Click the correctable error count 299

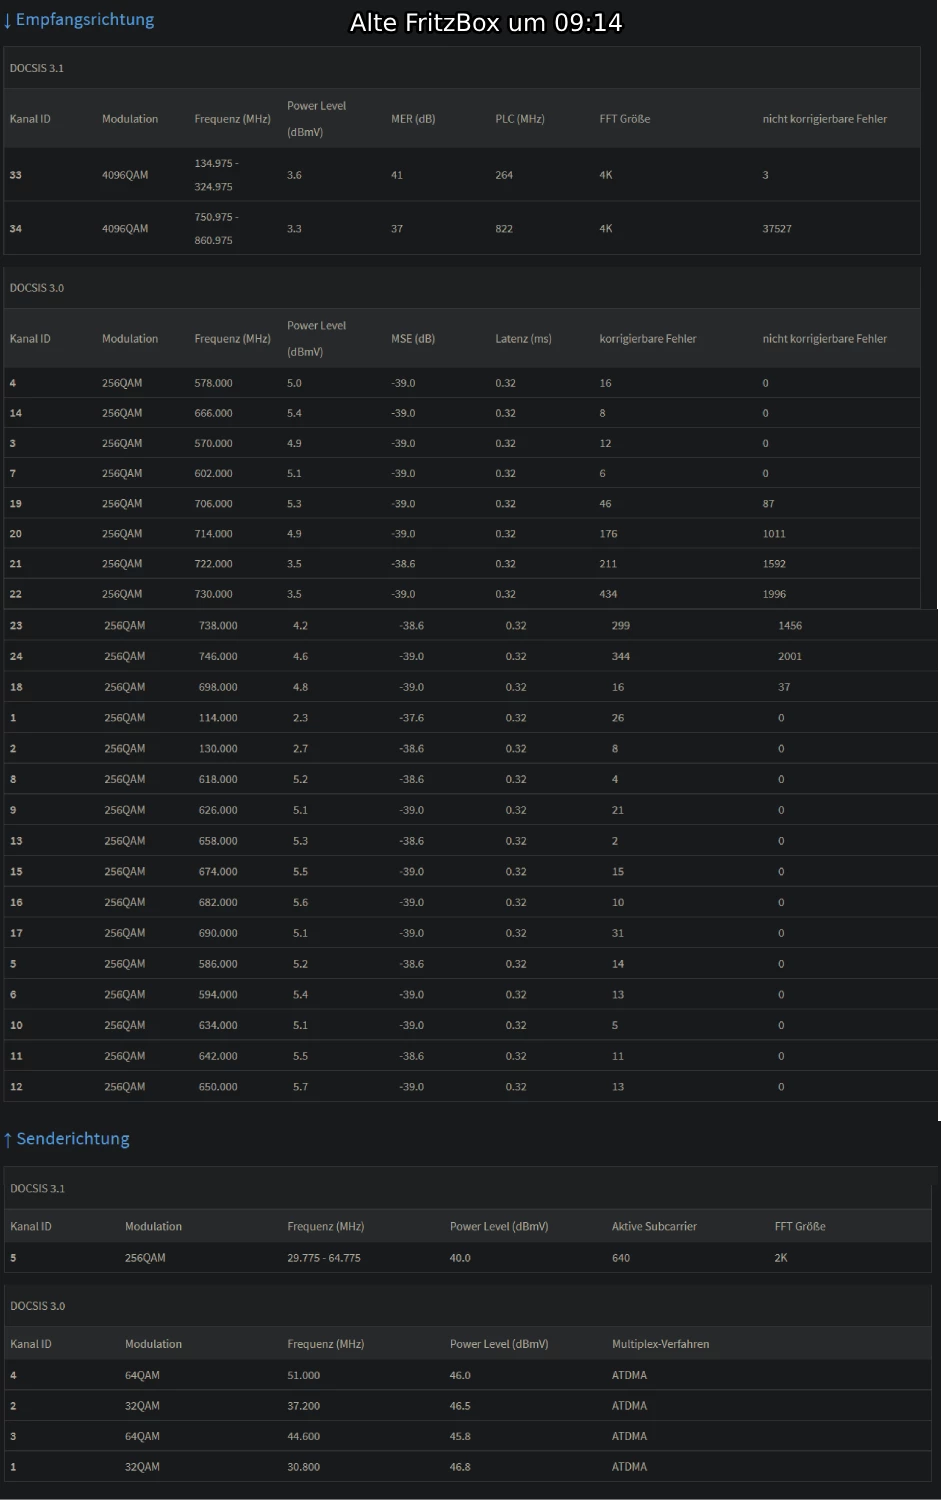point(621,626)
